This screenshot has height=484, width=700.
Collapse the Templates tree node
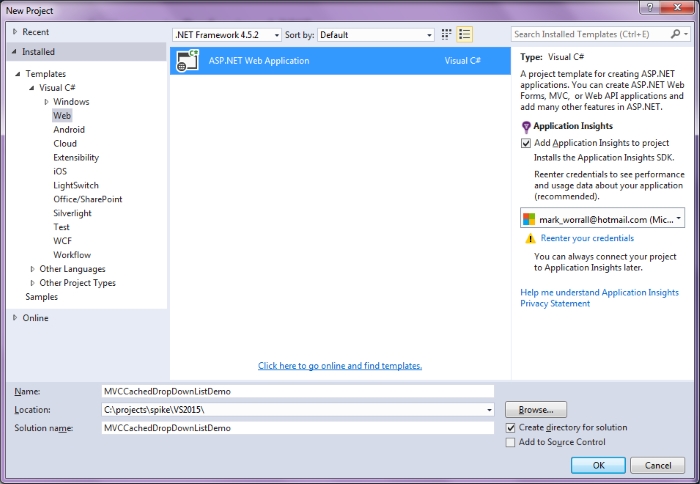(x=17, y=74)
